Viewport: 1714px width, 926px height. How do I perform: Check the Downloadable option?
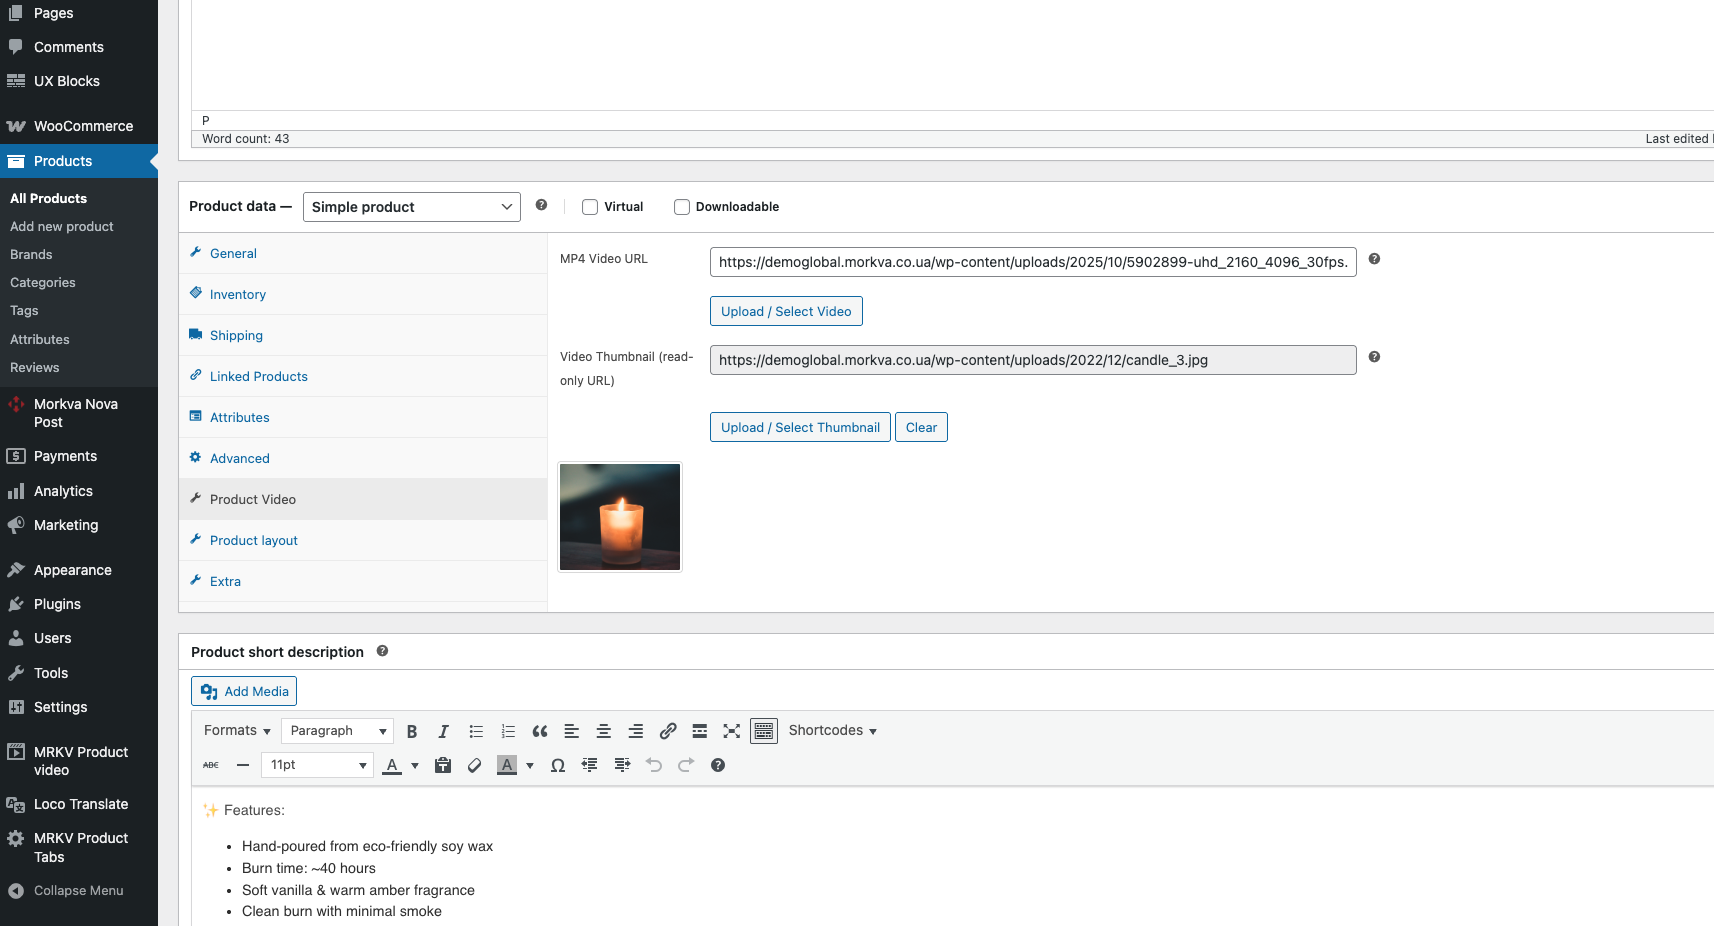(x=682, y=207)
